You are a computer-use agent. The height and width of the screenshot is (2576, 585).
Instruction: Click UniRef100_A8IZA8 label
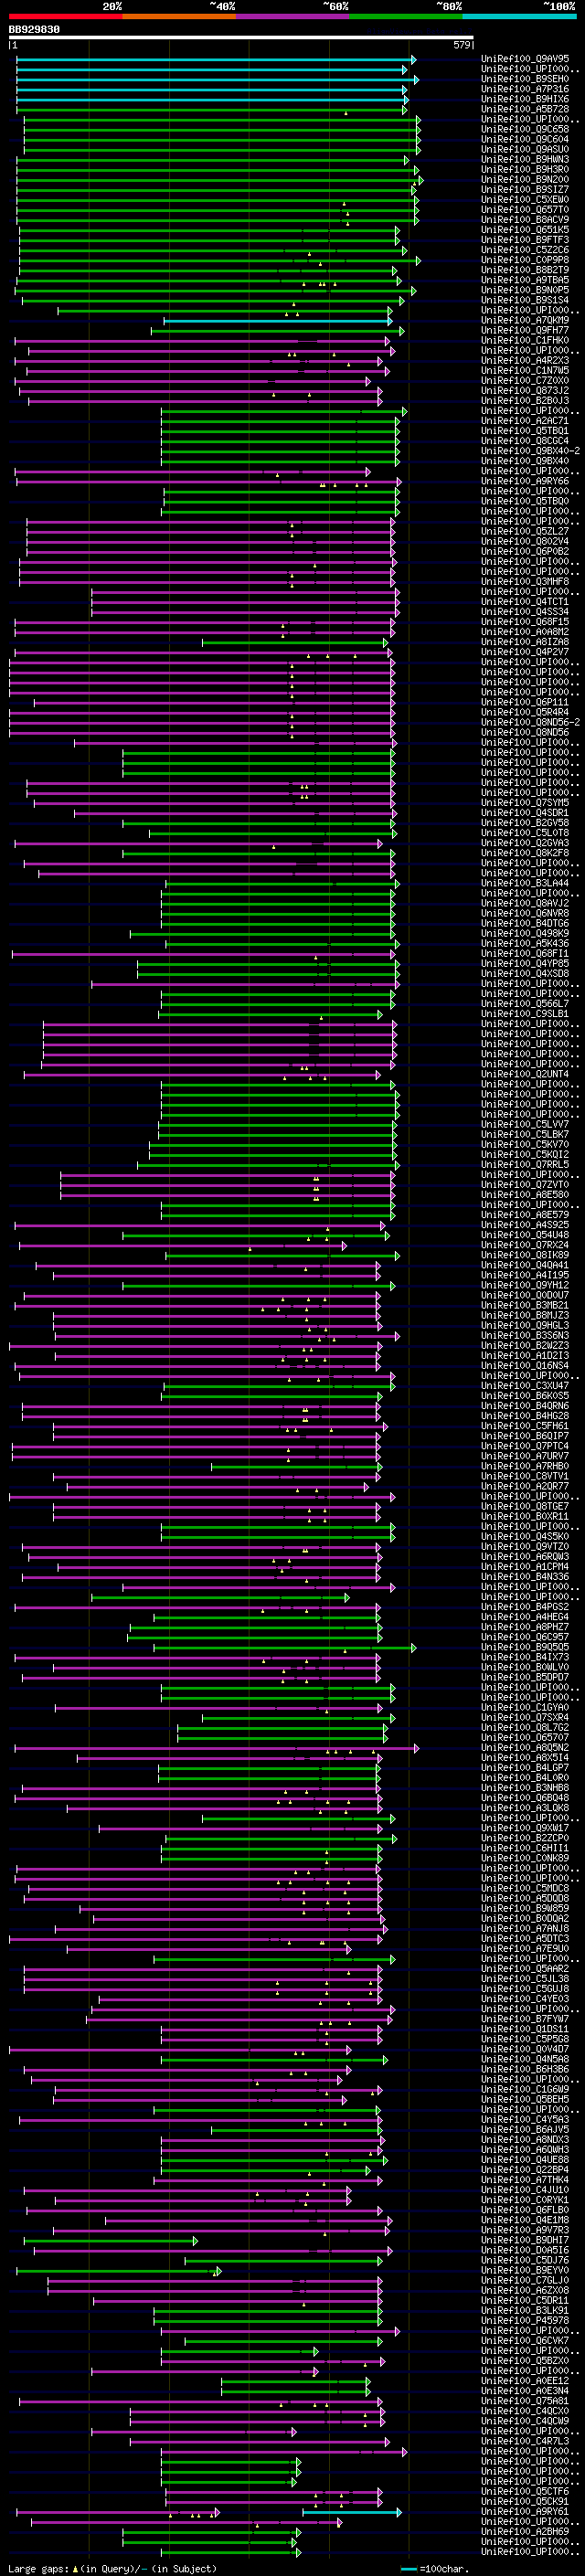[x=525, y=642]
